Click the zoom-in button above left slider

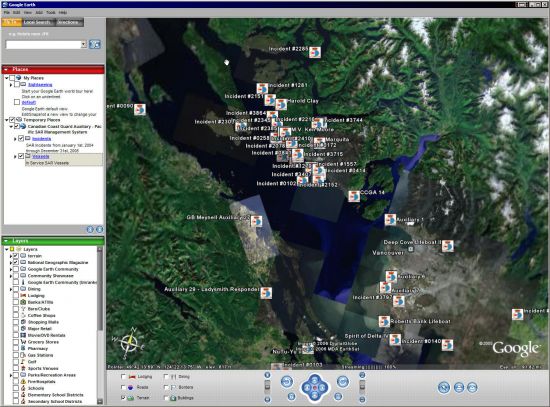coord(267,375)
